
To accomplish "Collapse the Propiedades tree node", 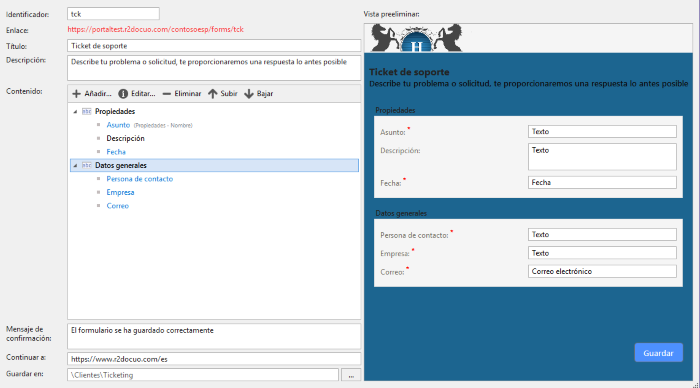I will [75, 112].
